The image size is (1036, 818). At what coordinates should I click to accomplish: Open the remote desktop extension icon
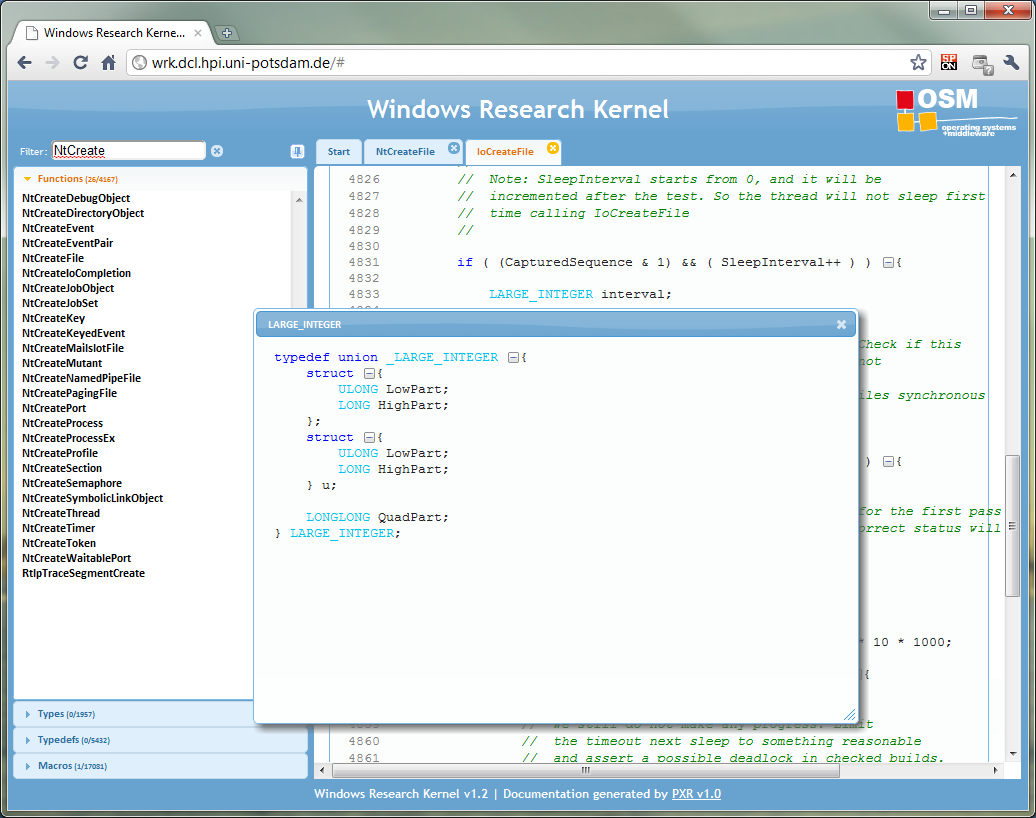coord(982,63)
